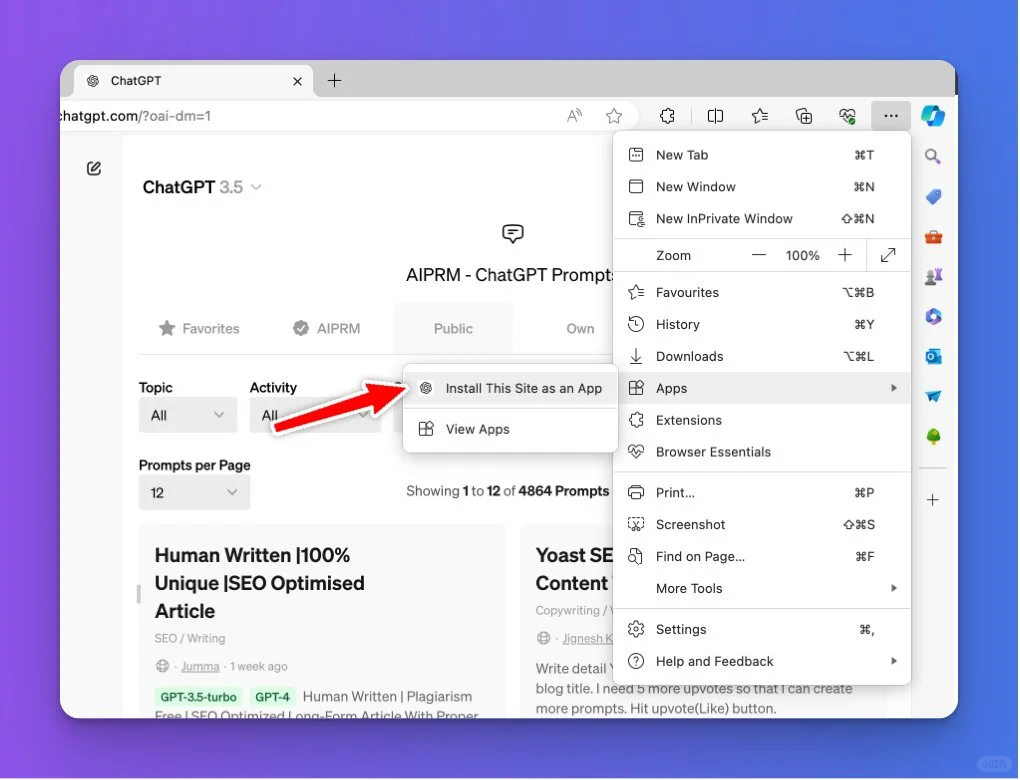Open History from the menu

click(761, 325)
